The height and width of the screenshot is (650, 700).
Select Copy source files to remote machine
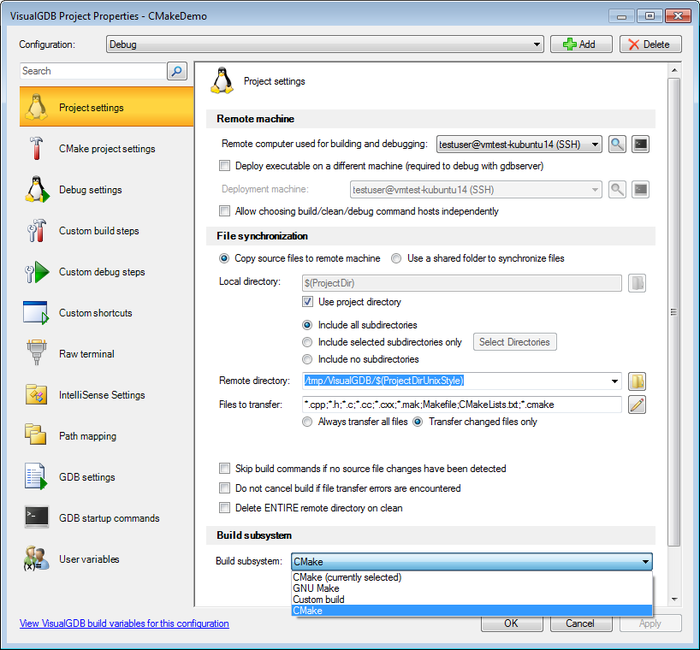(224, 258)
